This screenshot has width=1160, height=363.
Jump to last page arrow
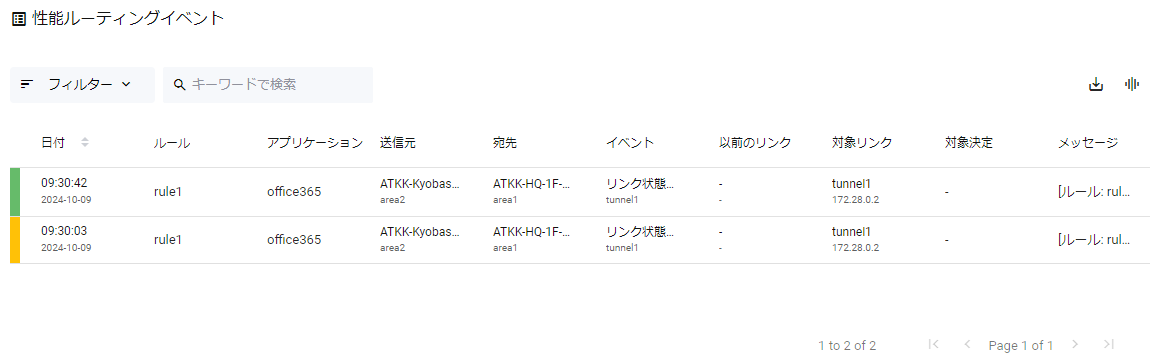pyautogui.click(x=1108, y=345)
